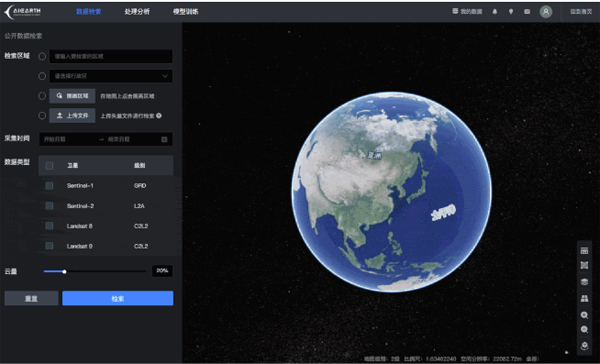Click the 'Landsat 8' satellite name
This screenshot has height=364, width=600.
click(x=80, y=226)
